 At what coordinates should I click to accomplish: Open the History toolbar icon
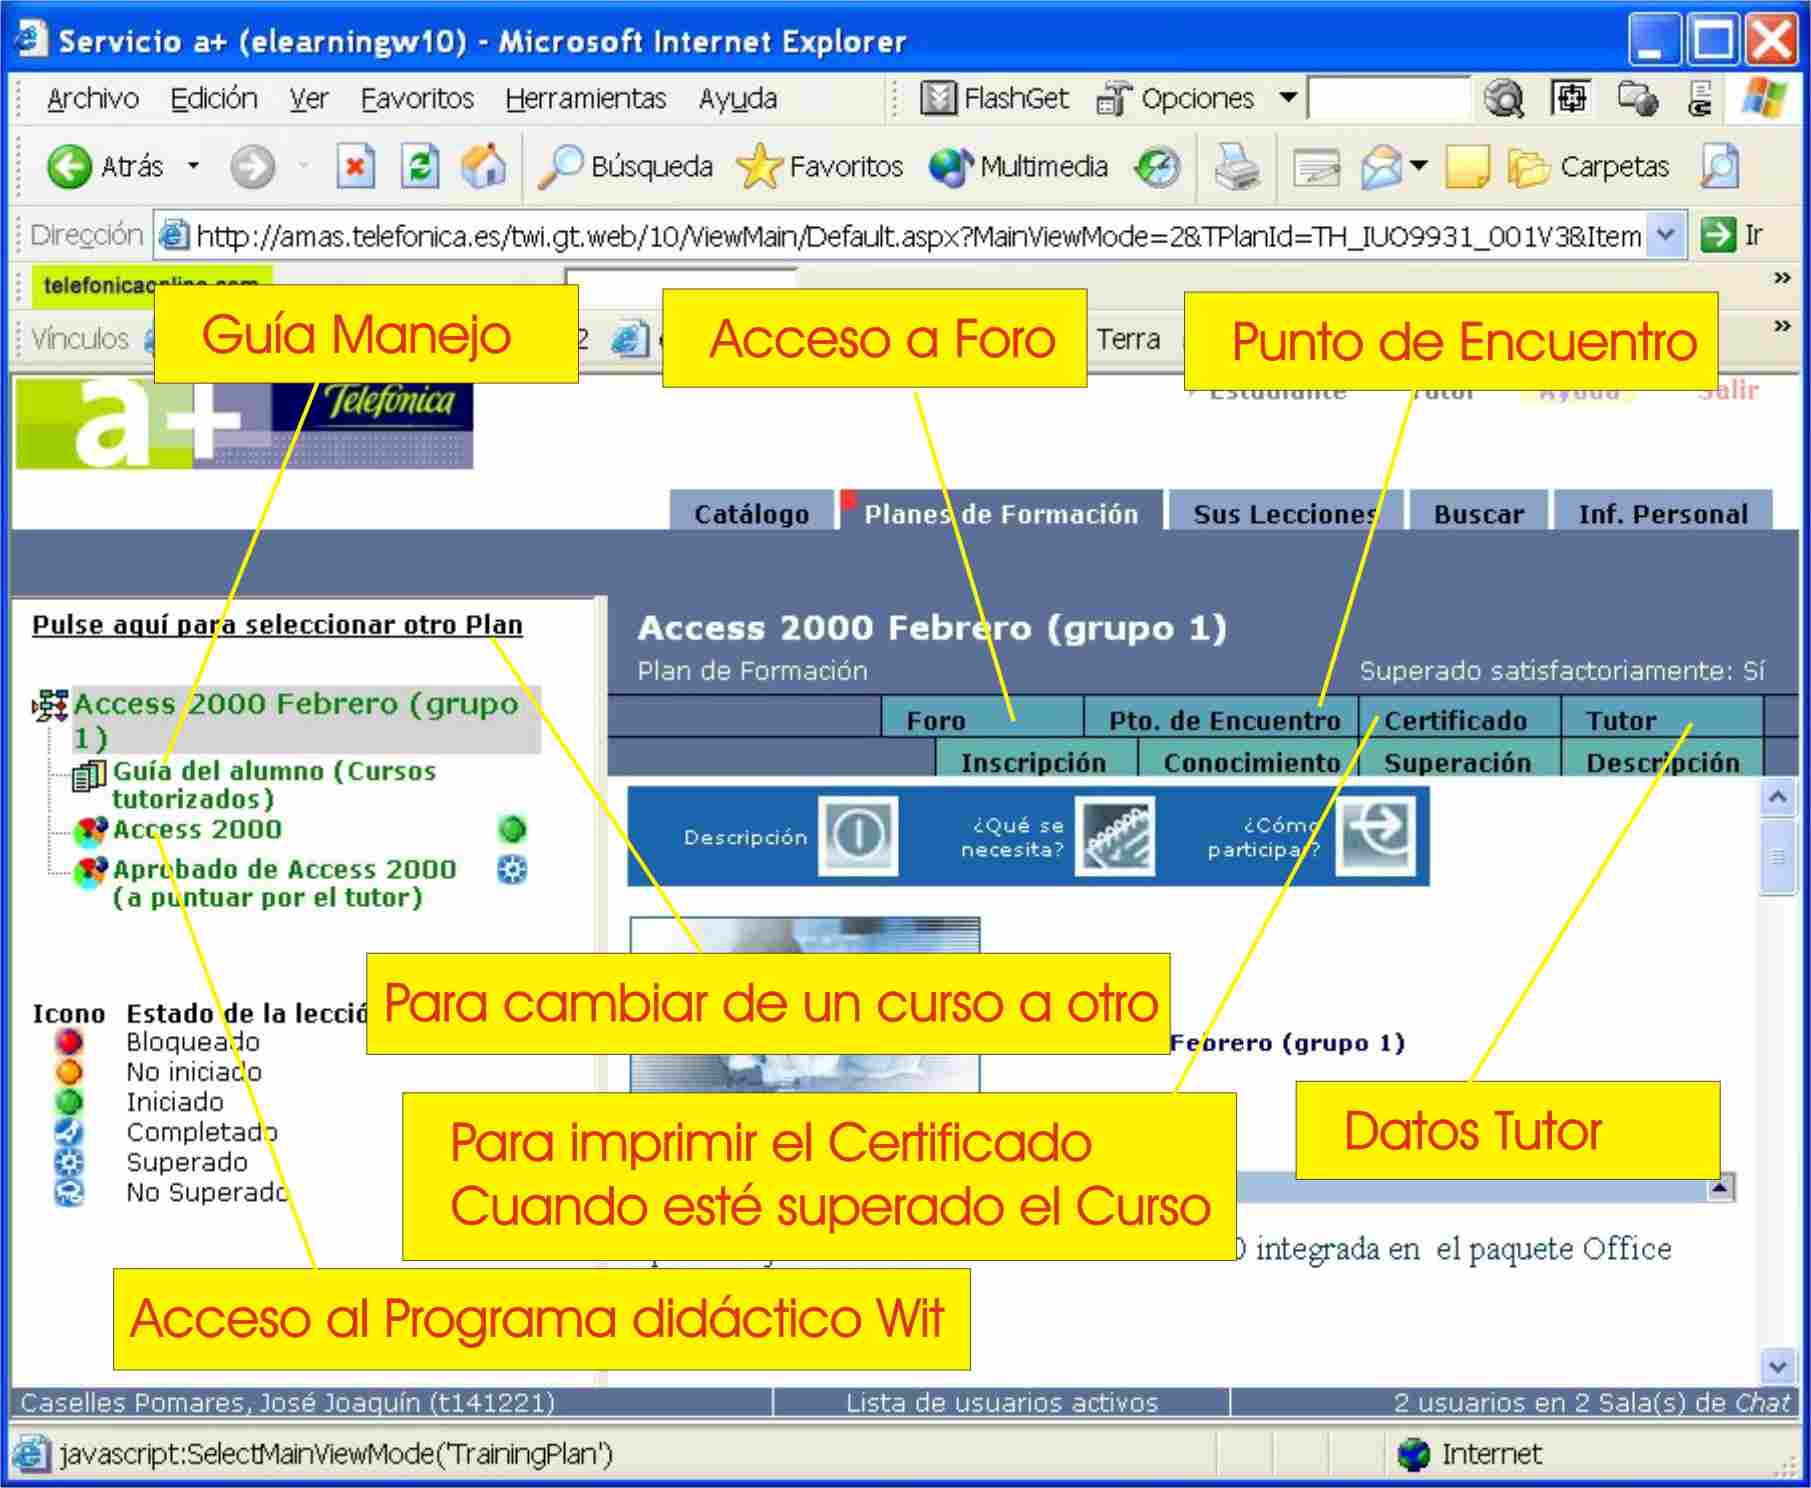click(x=1157, y=166)
